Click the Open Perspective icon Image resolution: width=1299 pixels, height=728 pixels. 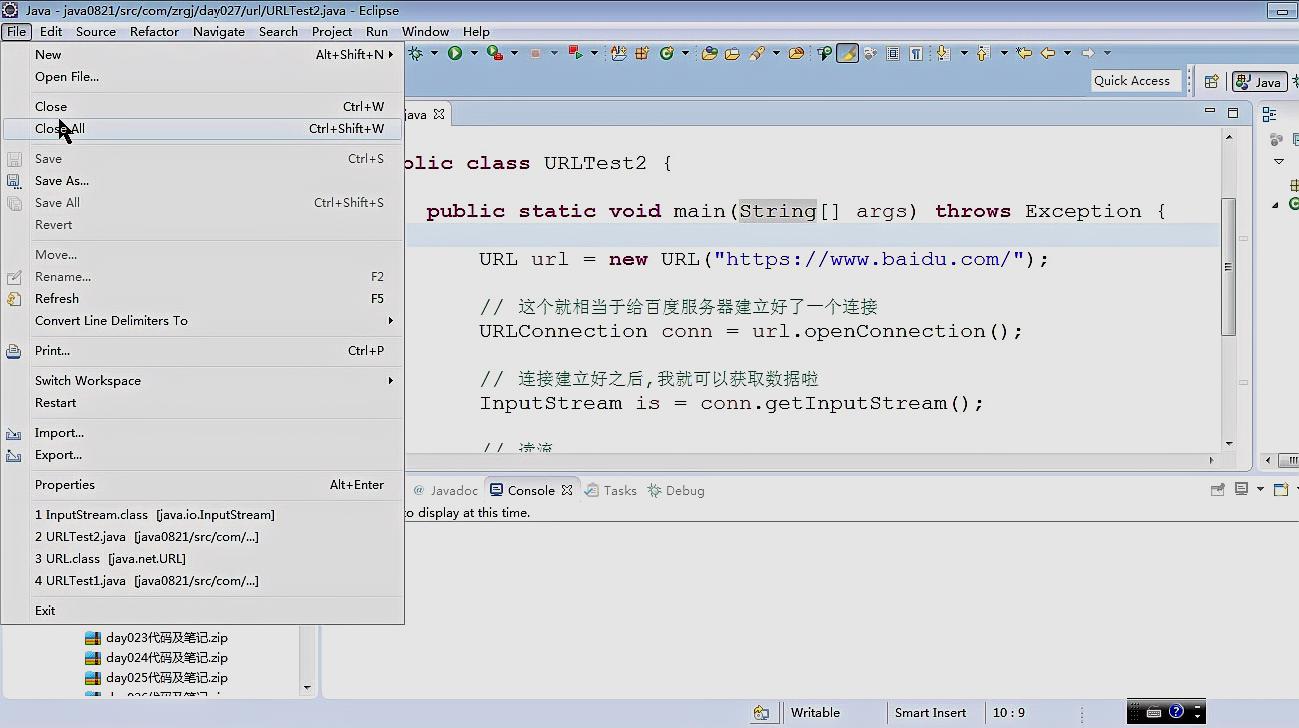(1211, 81)
